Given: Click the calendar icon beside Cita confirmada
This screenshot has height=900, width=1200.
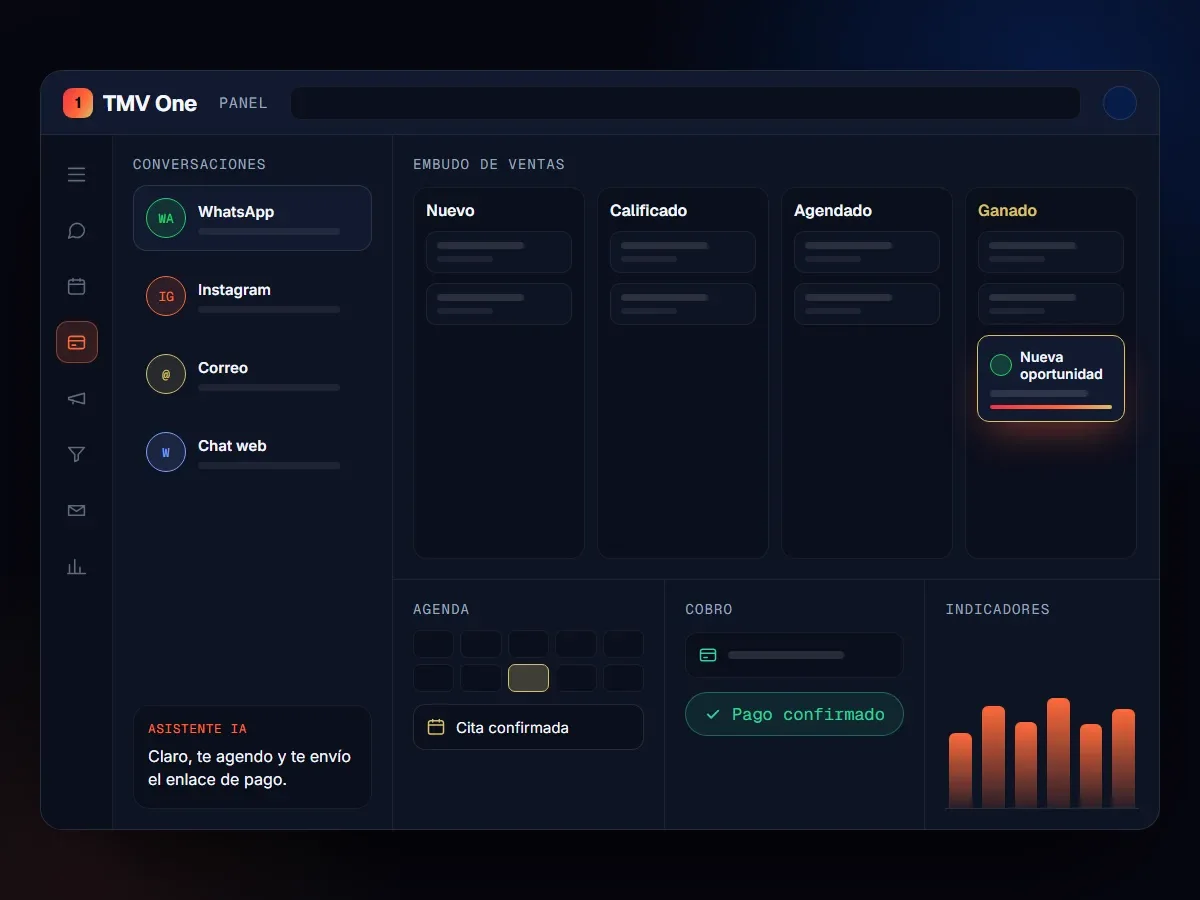Looking at the screenshot, I should (436, 727).
